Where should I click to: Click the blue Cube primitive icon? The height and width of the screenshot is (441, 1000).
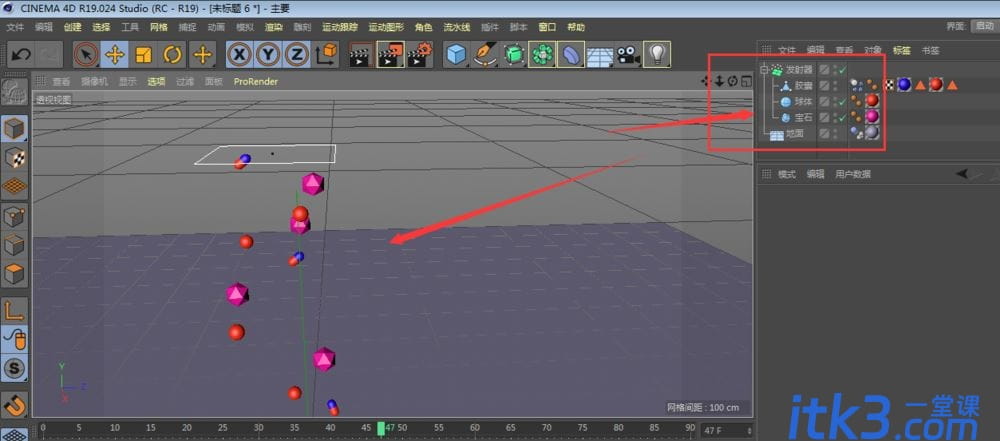[457, 55]
